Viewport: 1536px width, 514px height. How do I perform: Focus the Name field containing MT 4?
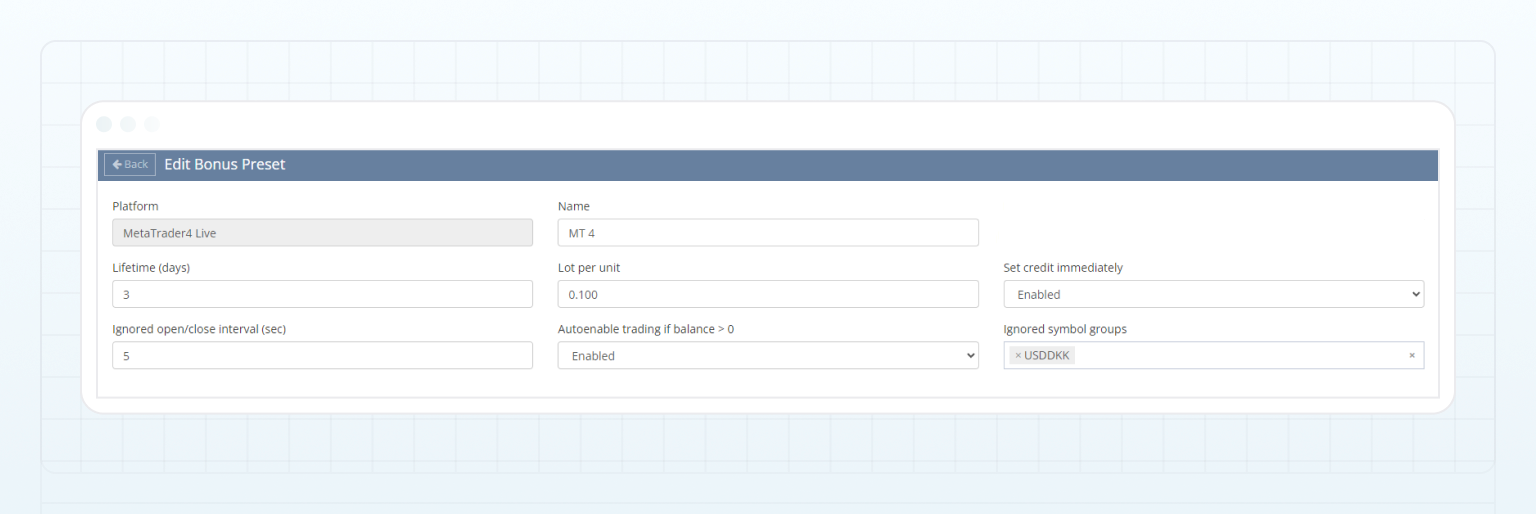pyautogui.click(x=767, y=233)
